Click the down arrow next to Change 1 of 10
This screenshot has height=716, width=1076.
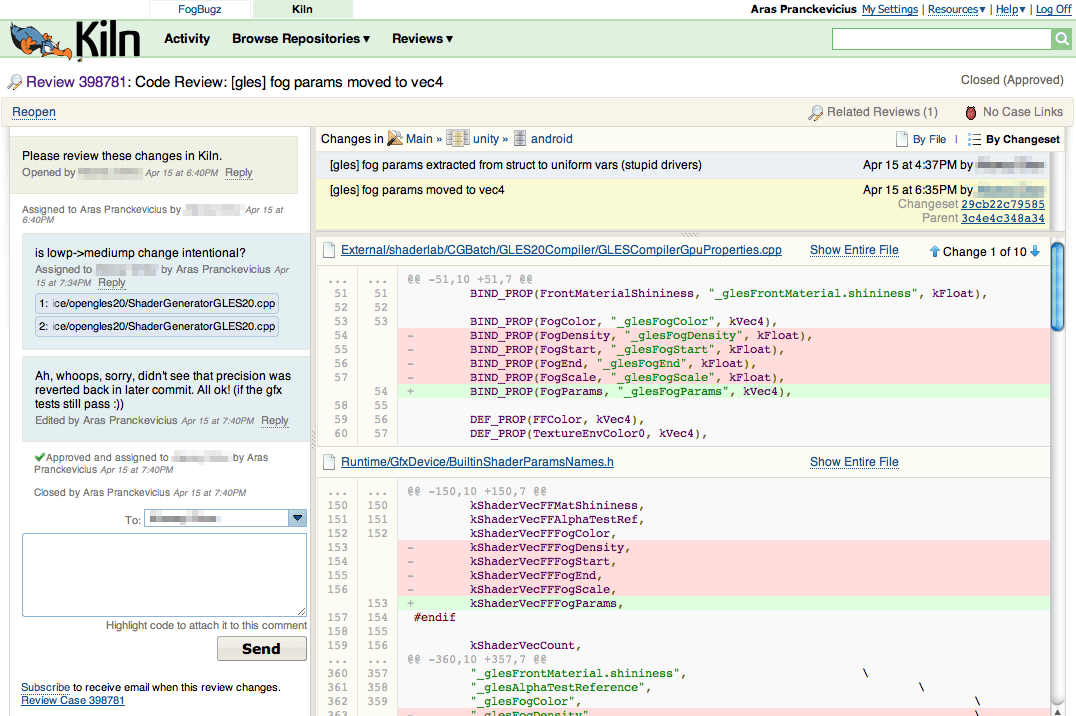1034,252
